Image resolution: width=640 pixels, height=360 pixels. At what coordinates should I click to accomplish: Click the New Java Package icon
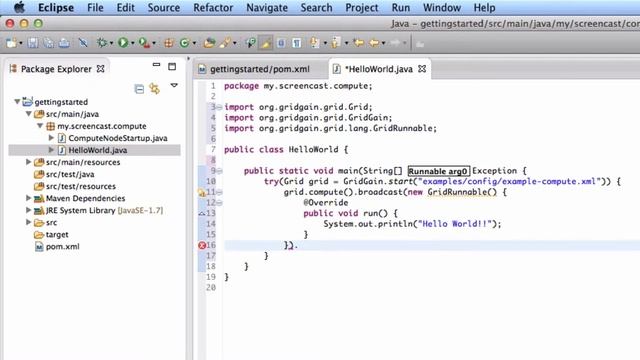169,43
